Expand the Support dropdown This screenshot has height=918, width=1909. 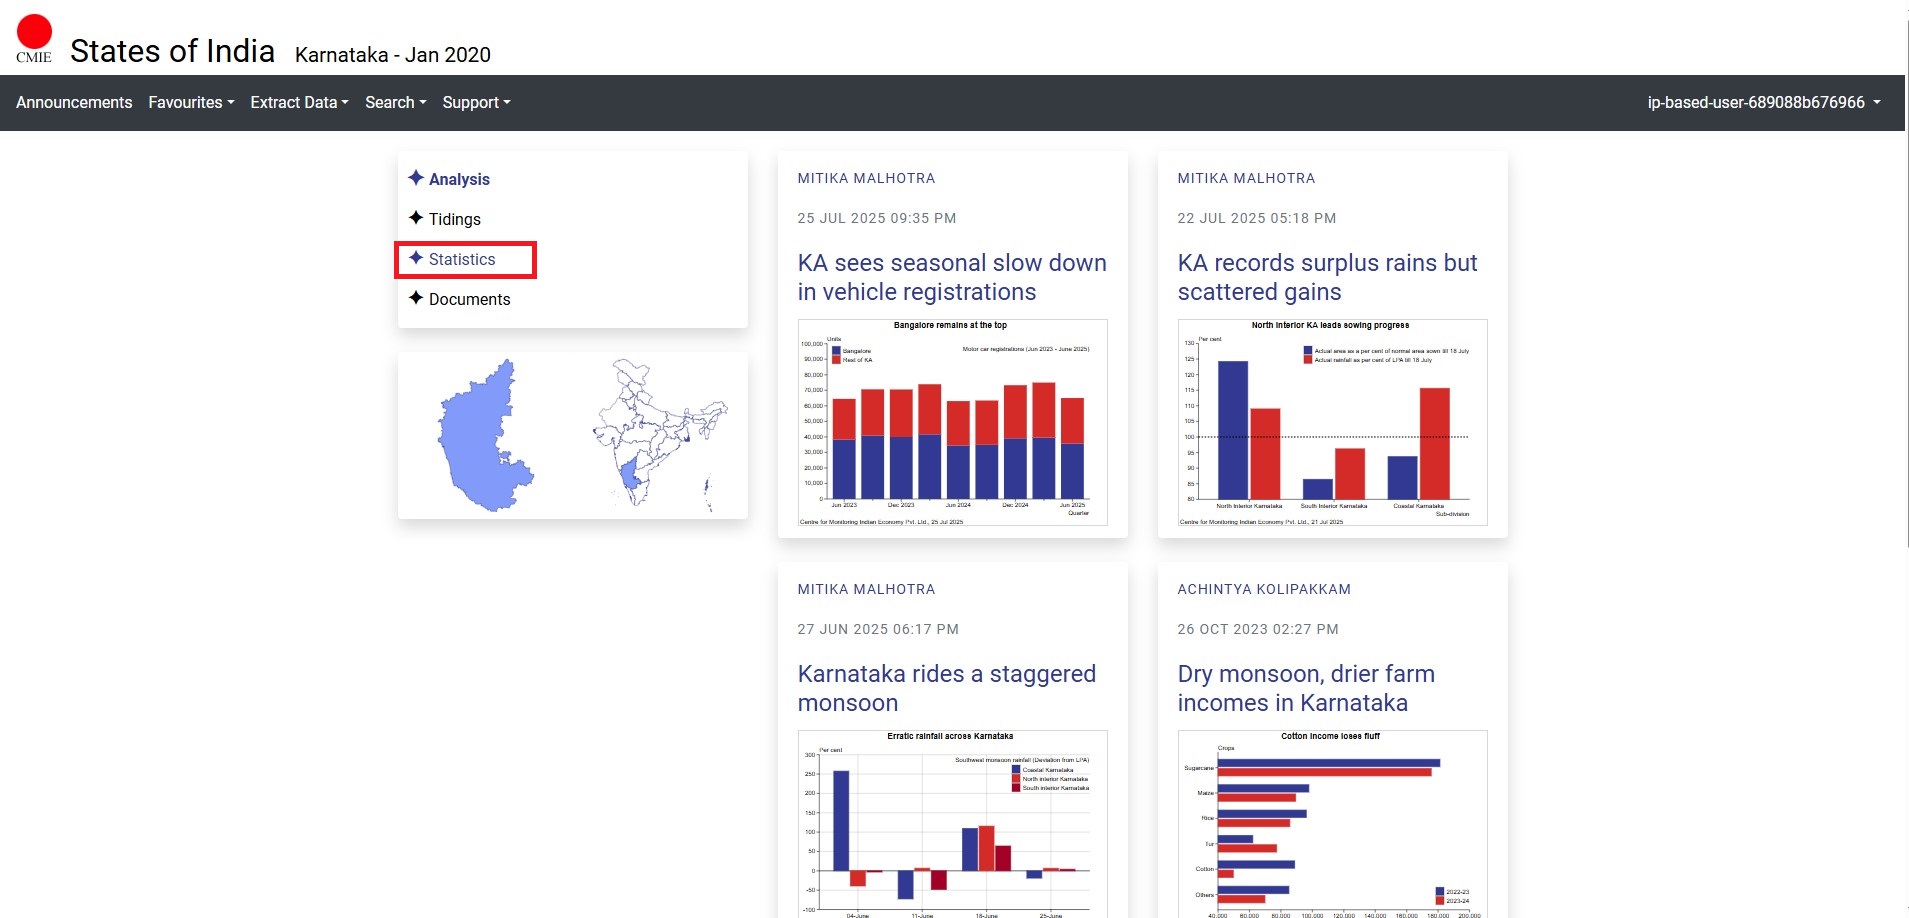tap(476, 102)
